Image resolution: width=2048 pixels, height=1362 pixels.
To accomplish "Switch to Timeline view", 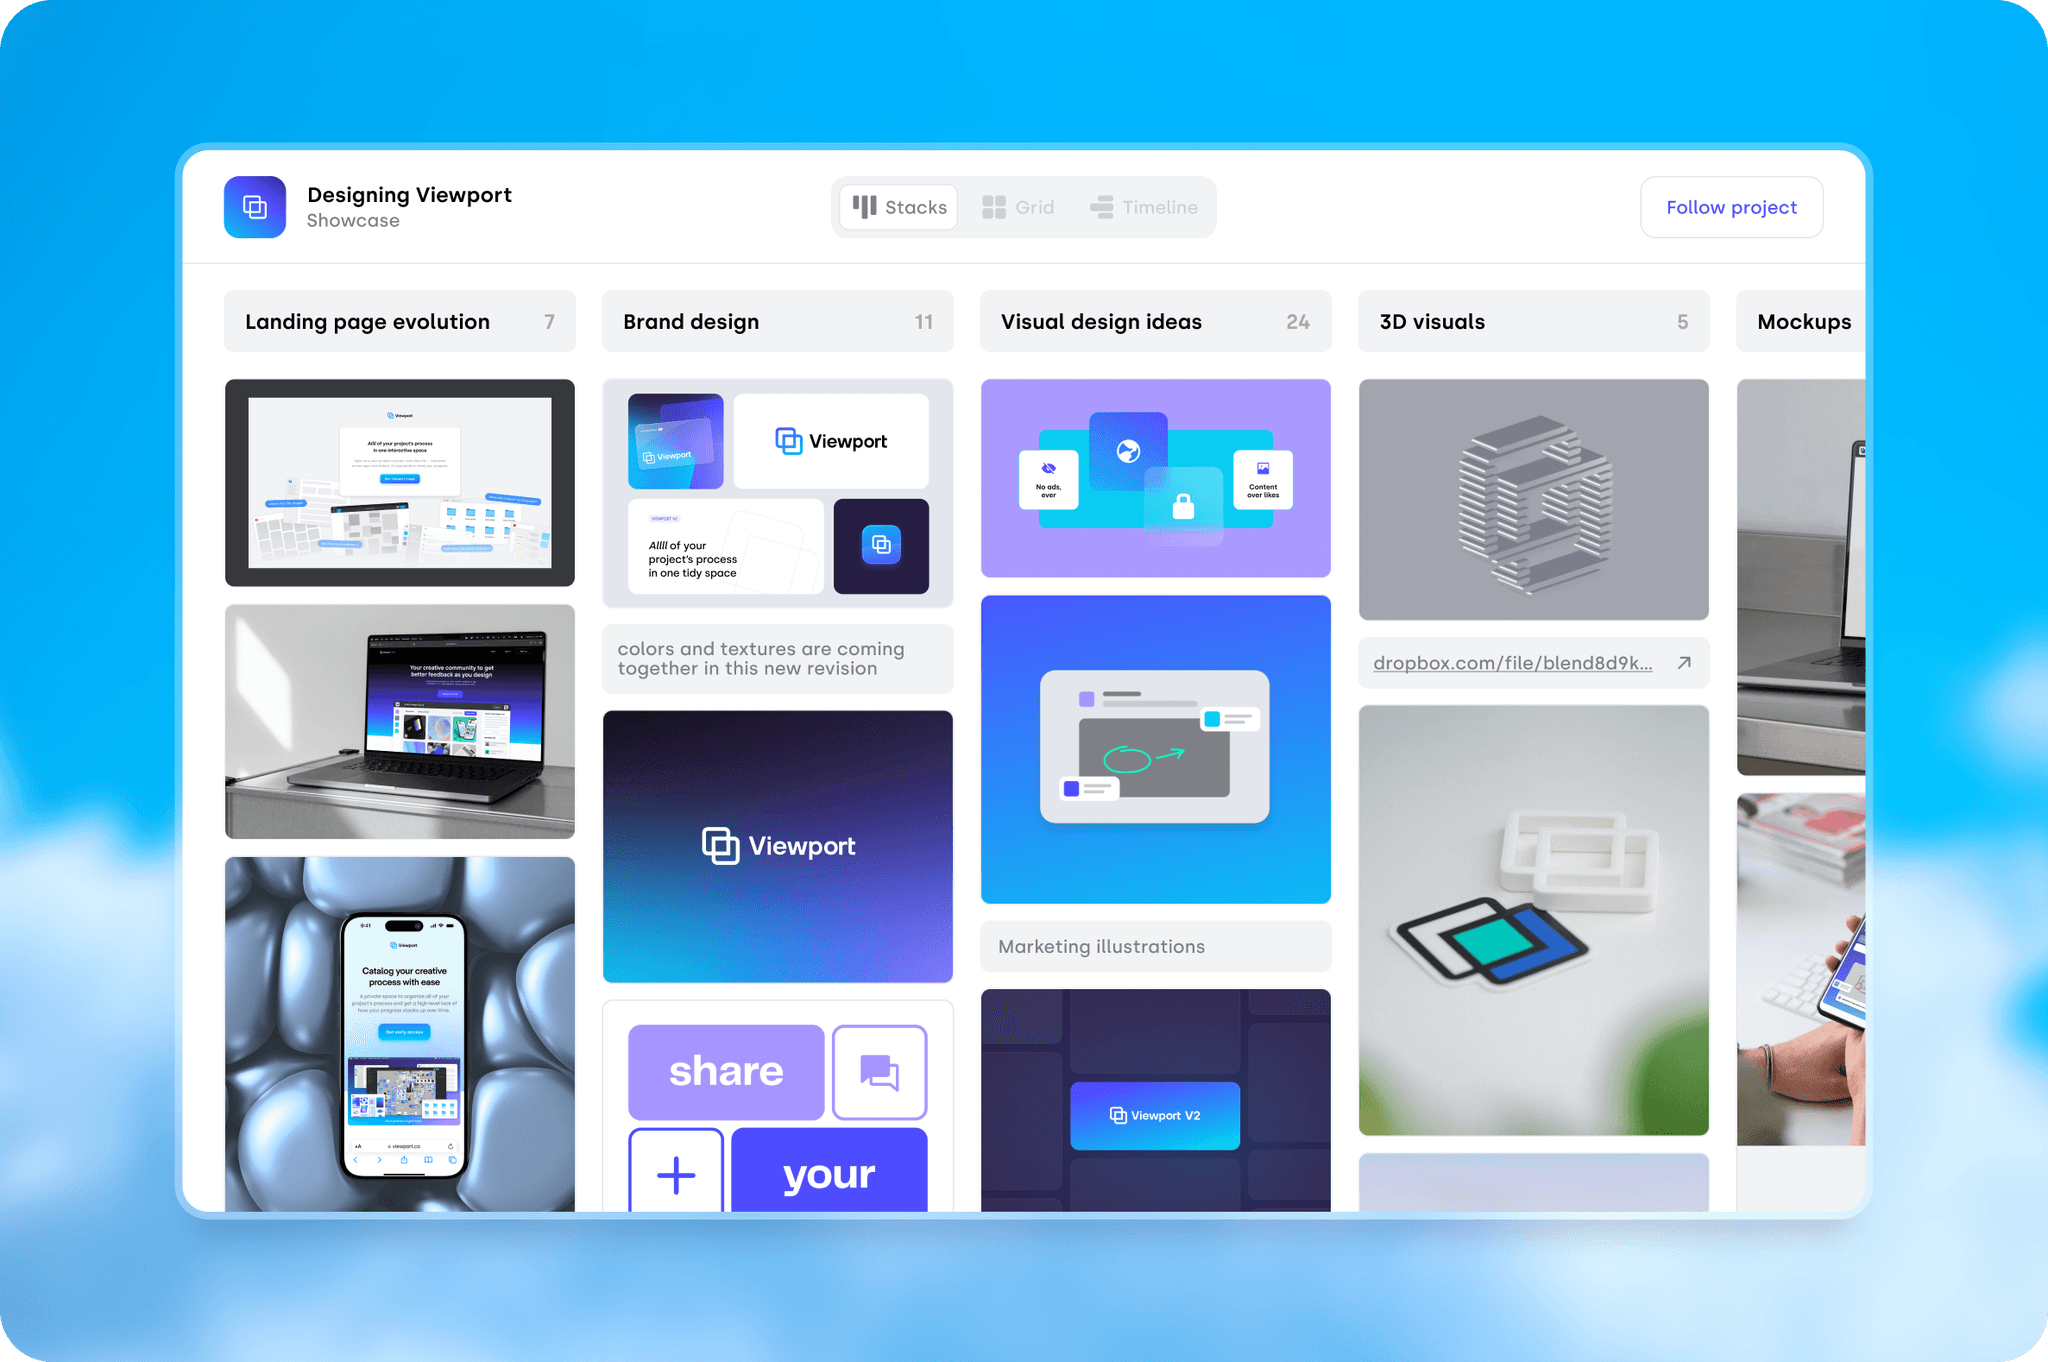I will 1143,207.
